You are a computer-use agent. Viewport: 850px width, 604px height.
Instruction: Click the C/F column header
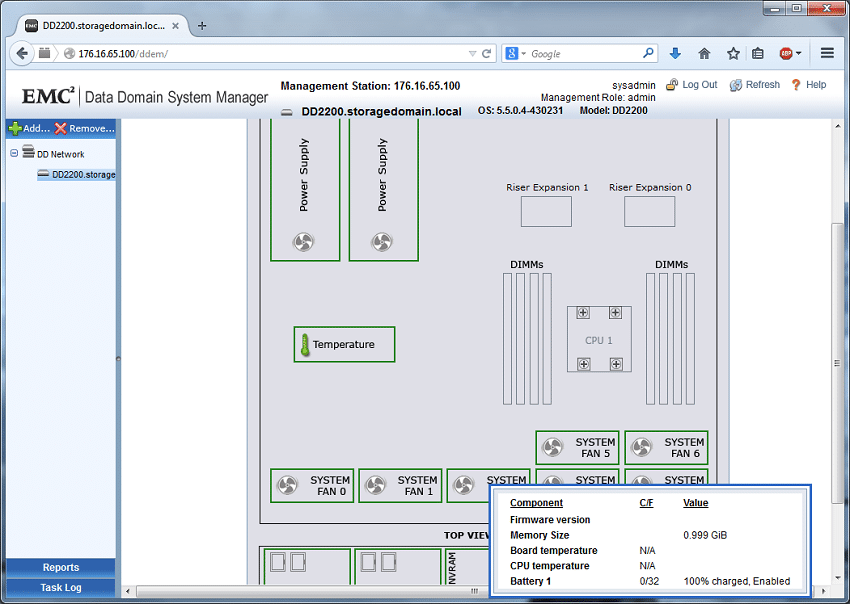(646, 503)
